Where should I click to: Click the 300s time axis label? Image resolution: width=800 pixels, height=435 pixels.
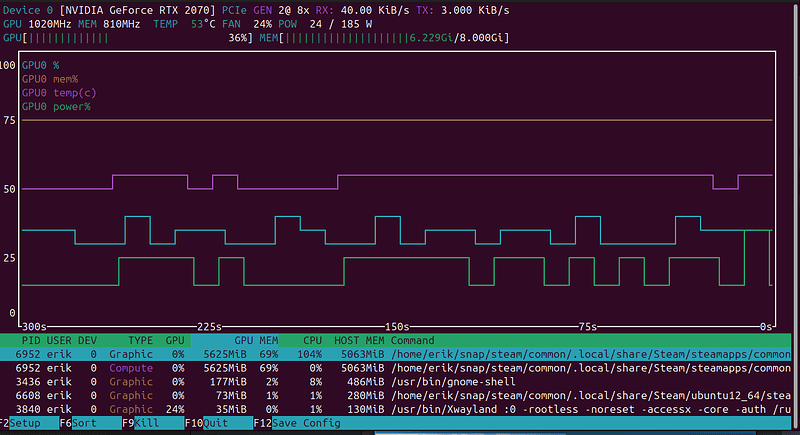[34, 326]
